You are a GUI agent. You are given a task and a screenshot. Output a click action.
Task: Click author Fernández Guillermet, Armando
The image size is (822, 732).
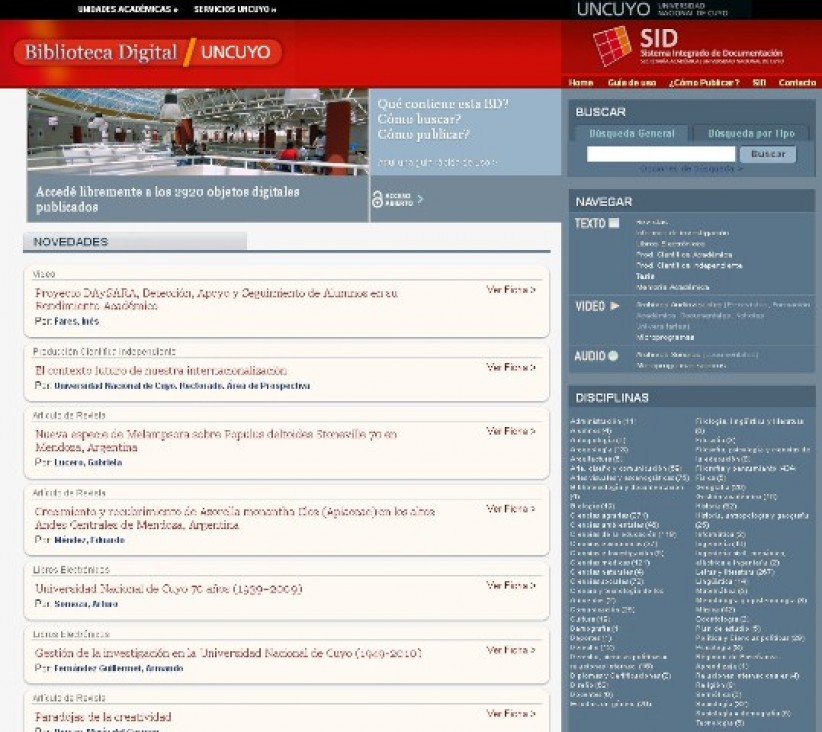[118, 668]
